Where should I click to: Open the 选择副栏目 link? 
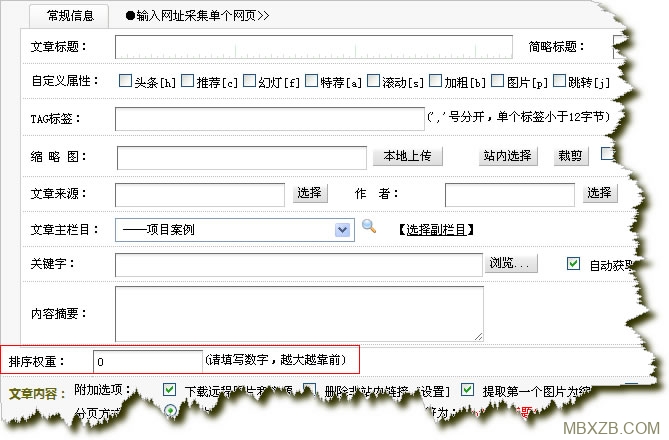point(436,230)
